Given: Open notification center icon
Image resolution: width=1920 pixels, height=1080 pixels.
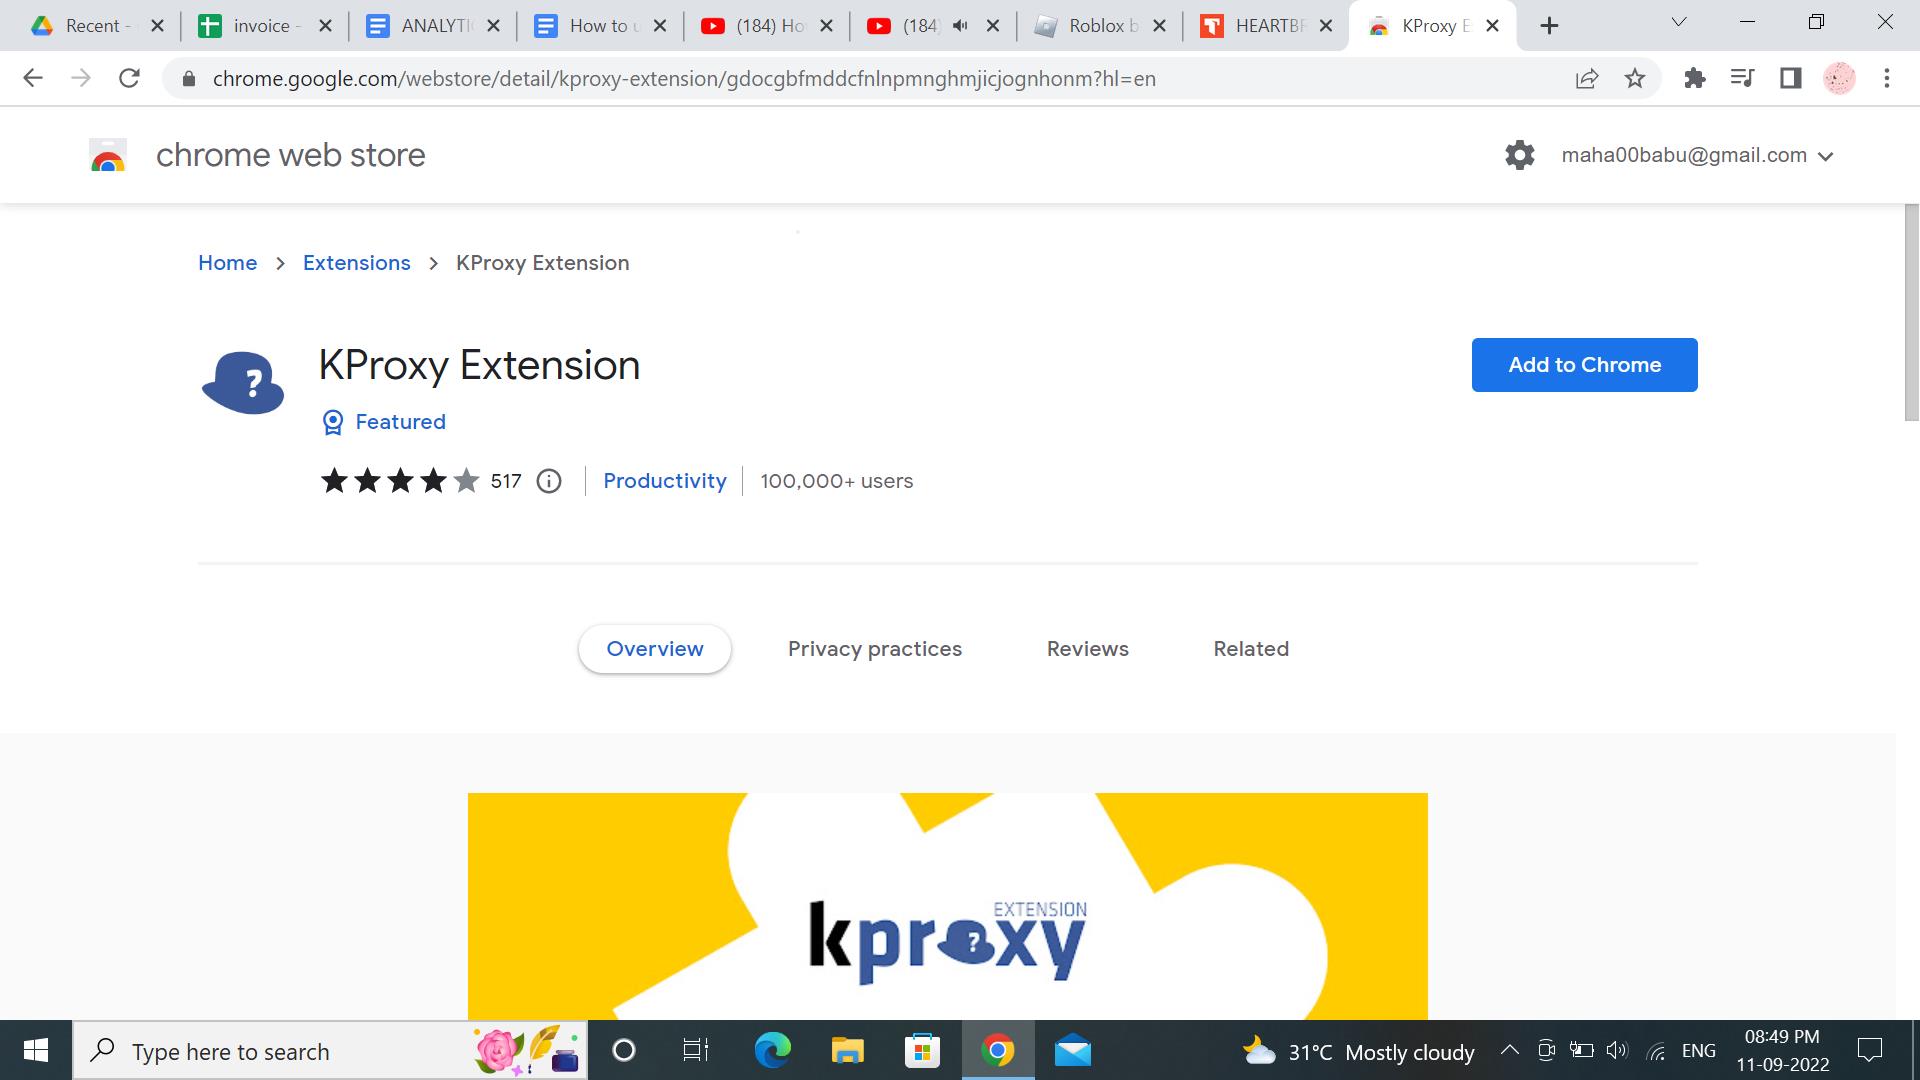Looking at the screenshot, I should pyautogui.click(x=1869, y=1050).
